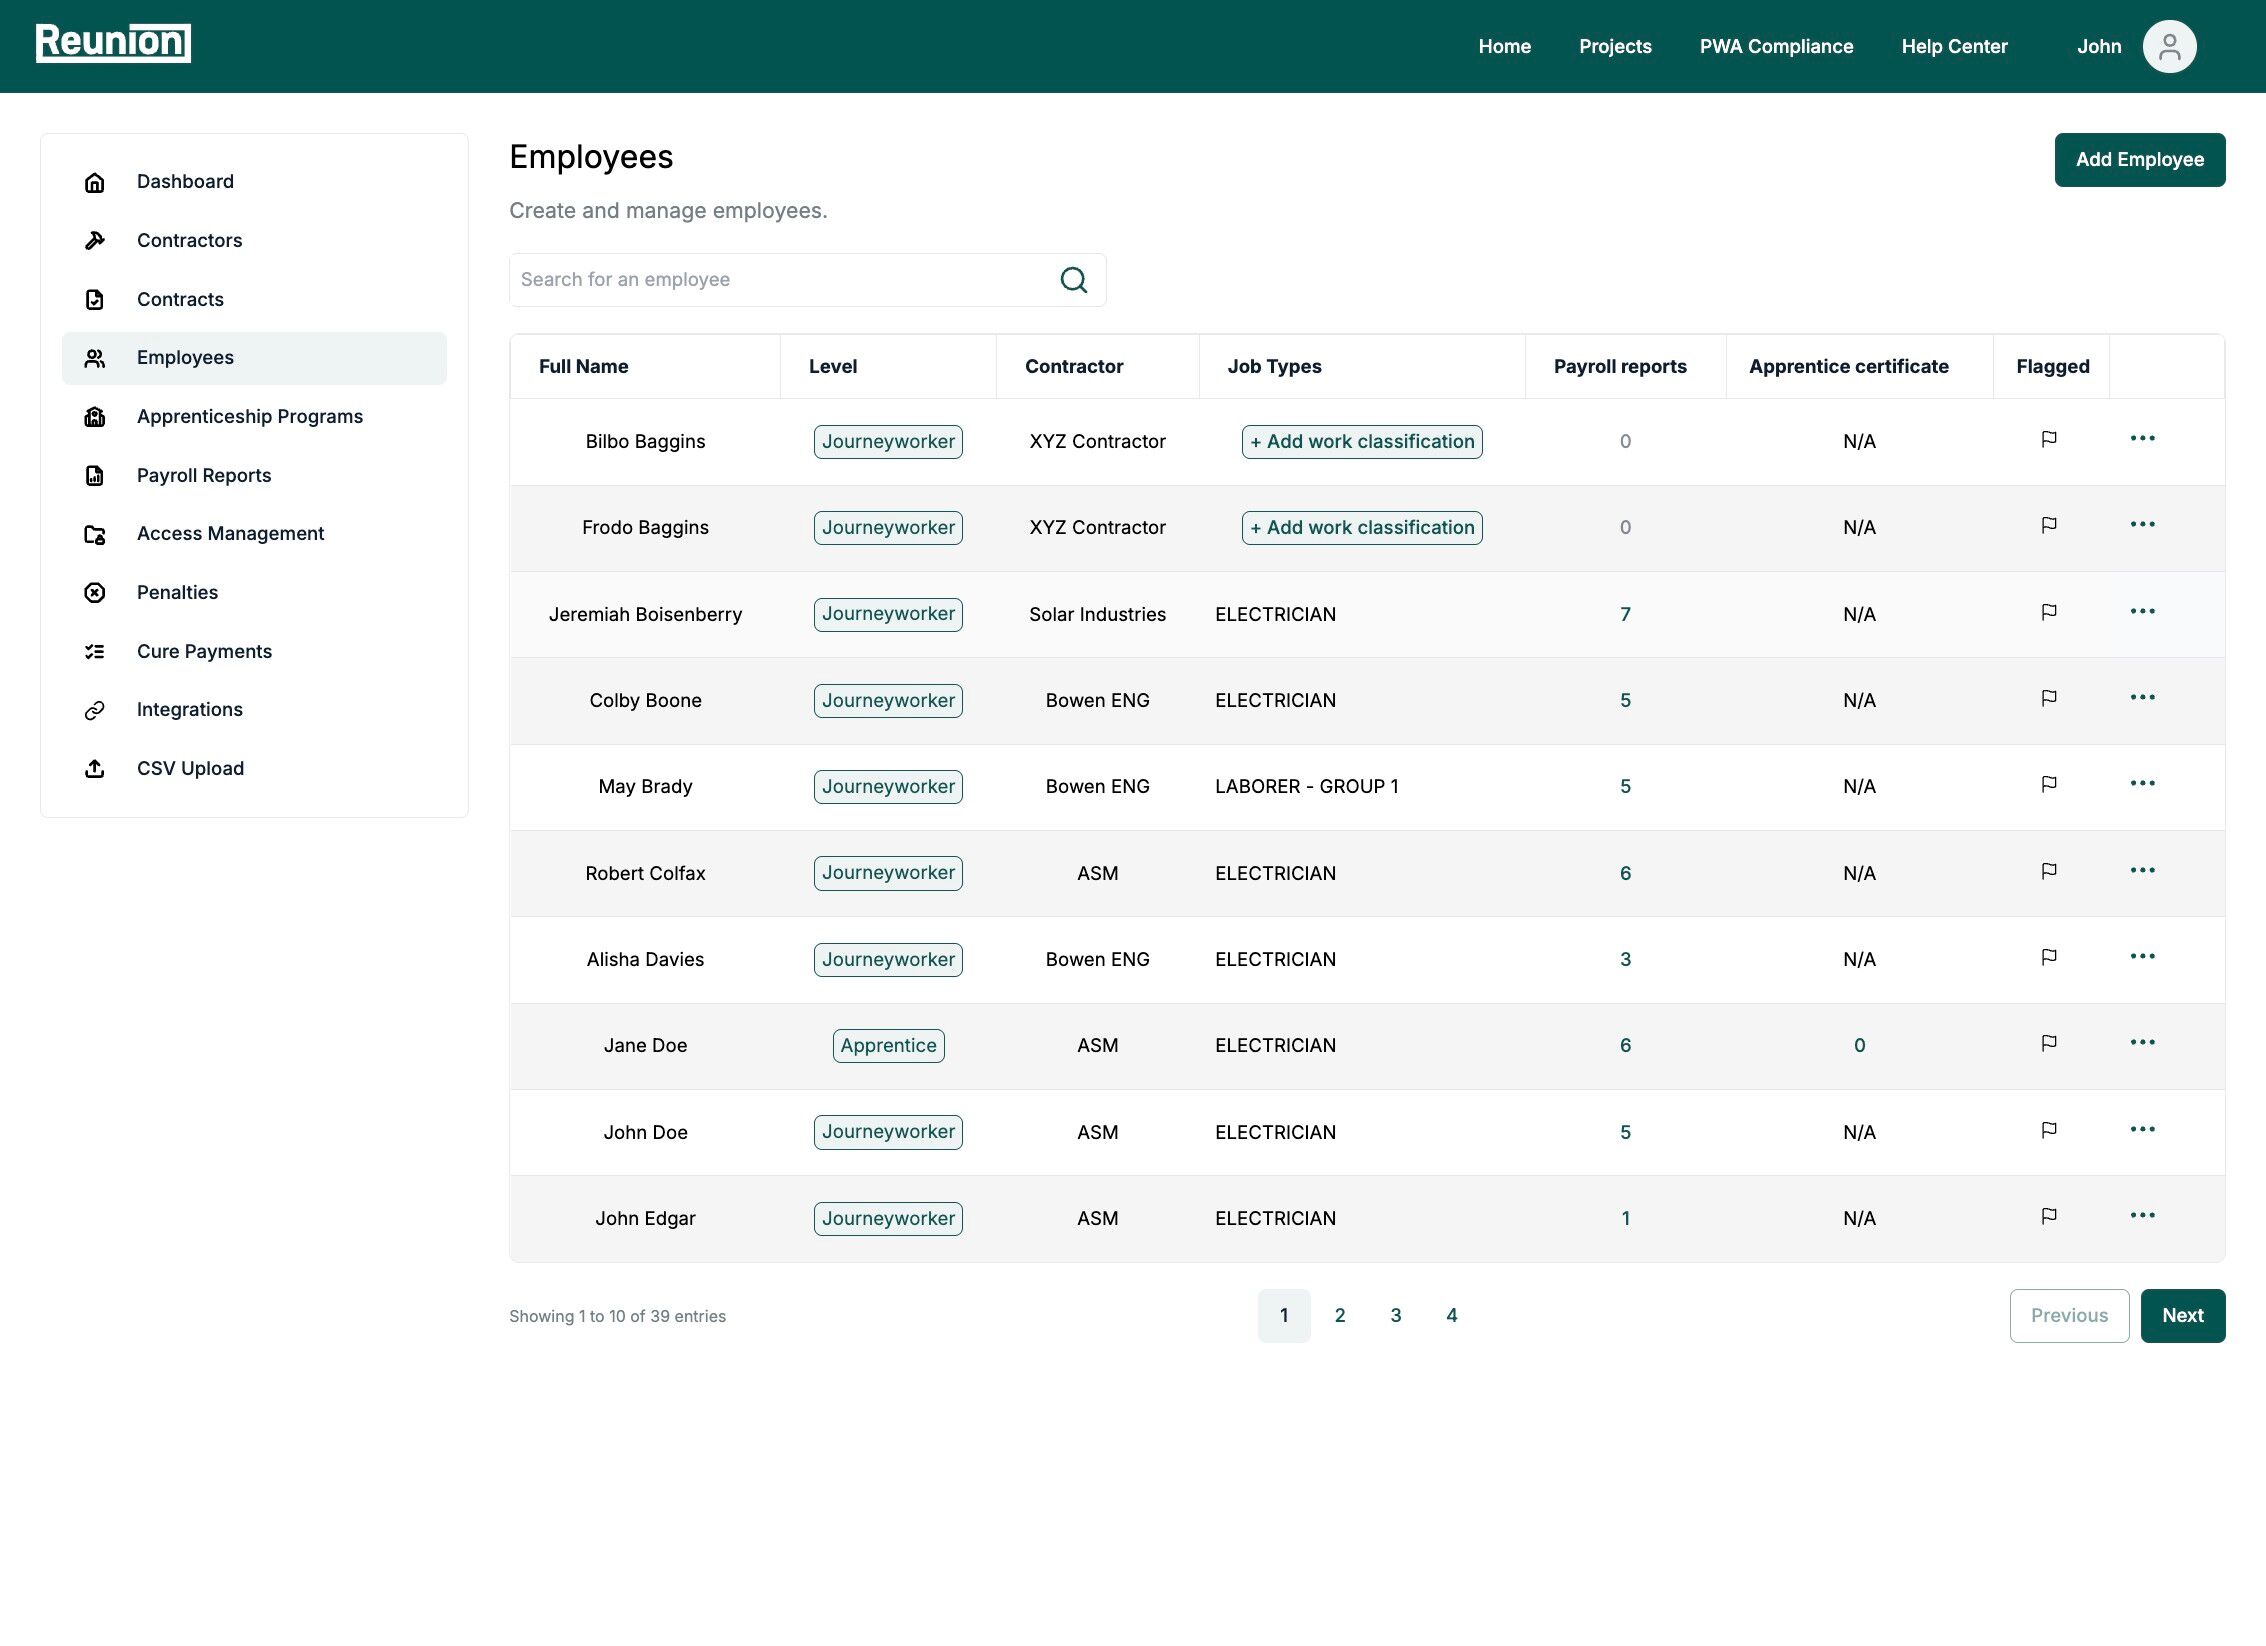This screenshot has width=2266, height=1646.
Task: Toggle the flag for Bilbo Baggins
Action: click(2049, 439)
